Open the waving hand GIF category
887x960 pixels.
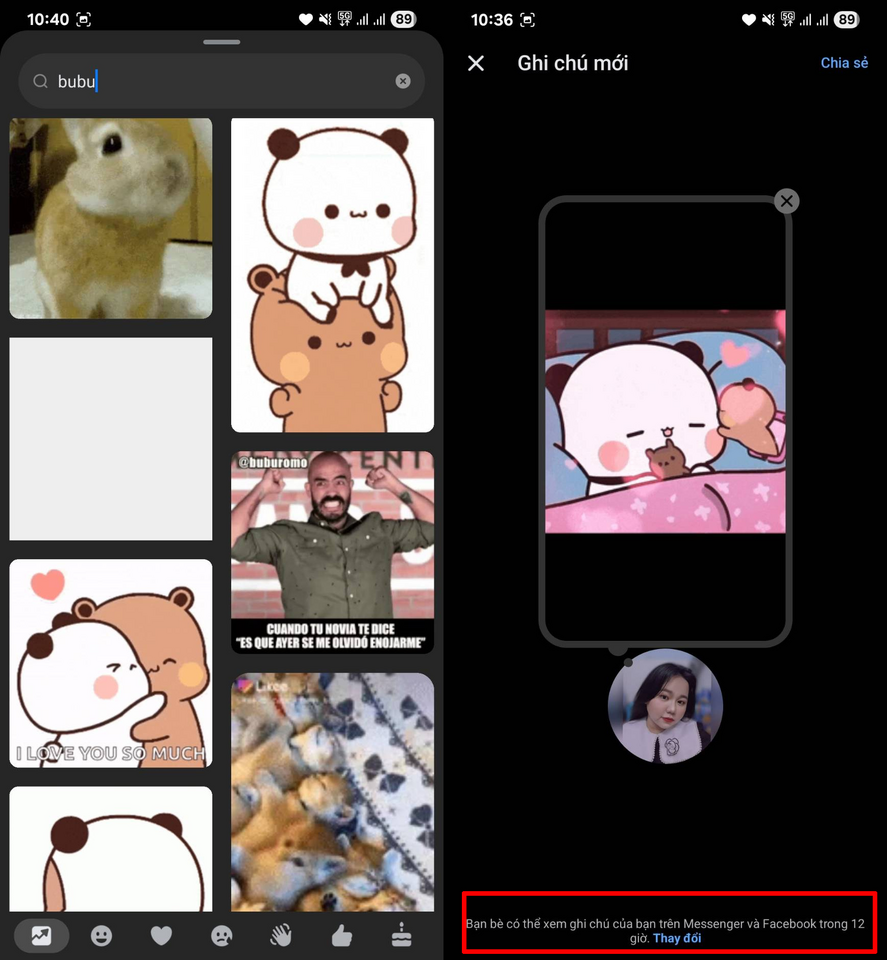281,936
